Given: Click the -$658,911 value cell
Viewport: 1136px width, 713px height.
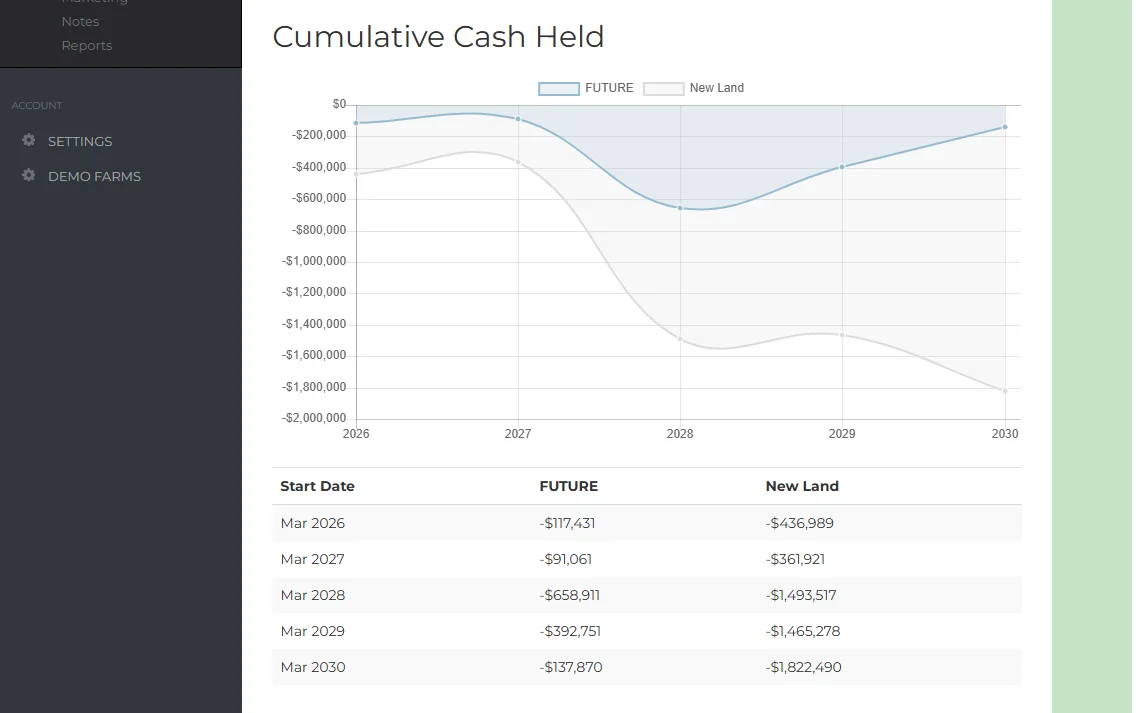Looking at the screenshot, I should point(571,595).
